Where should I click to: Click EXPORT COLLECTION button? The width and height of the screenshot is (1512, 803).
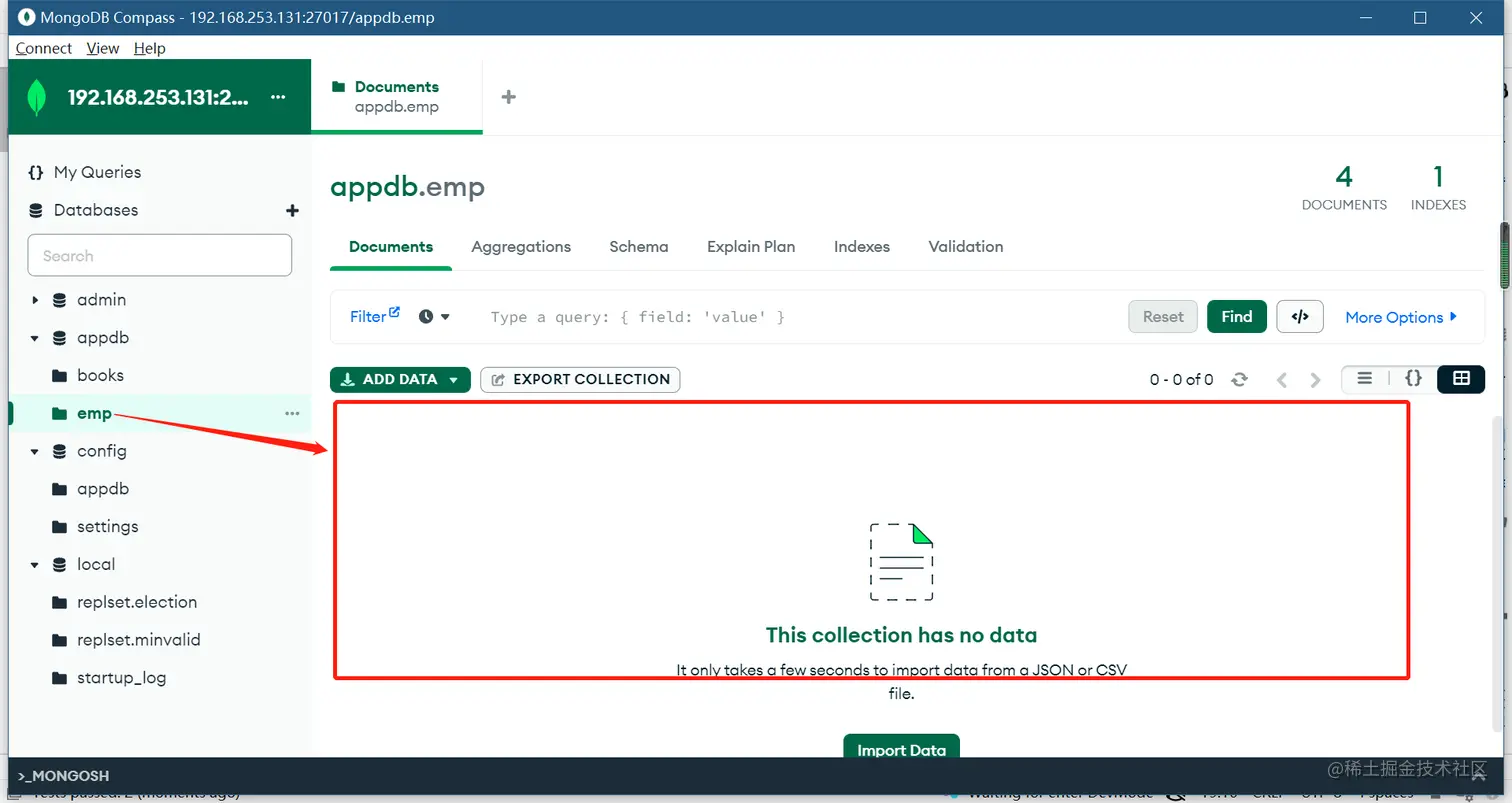[x=580, y=379]
